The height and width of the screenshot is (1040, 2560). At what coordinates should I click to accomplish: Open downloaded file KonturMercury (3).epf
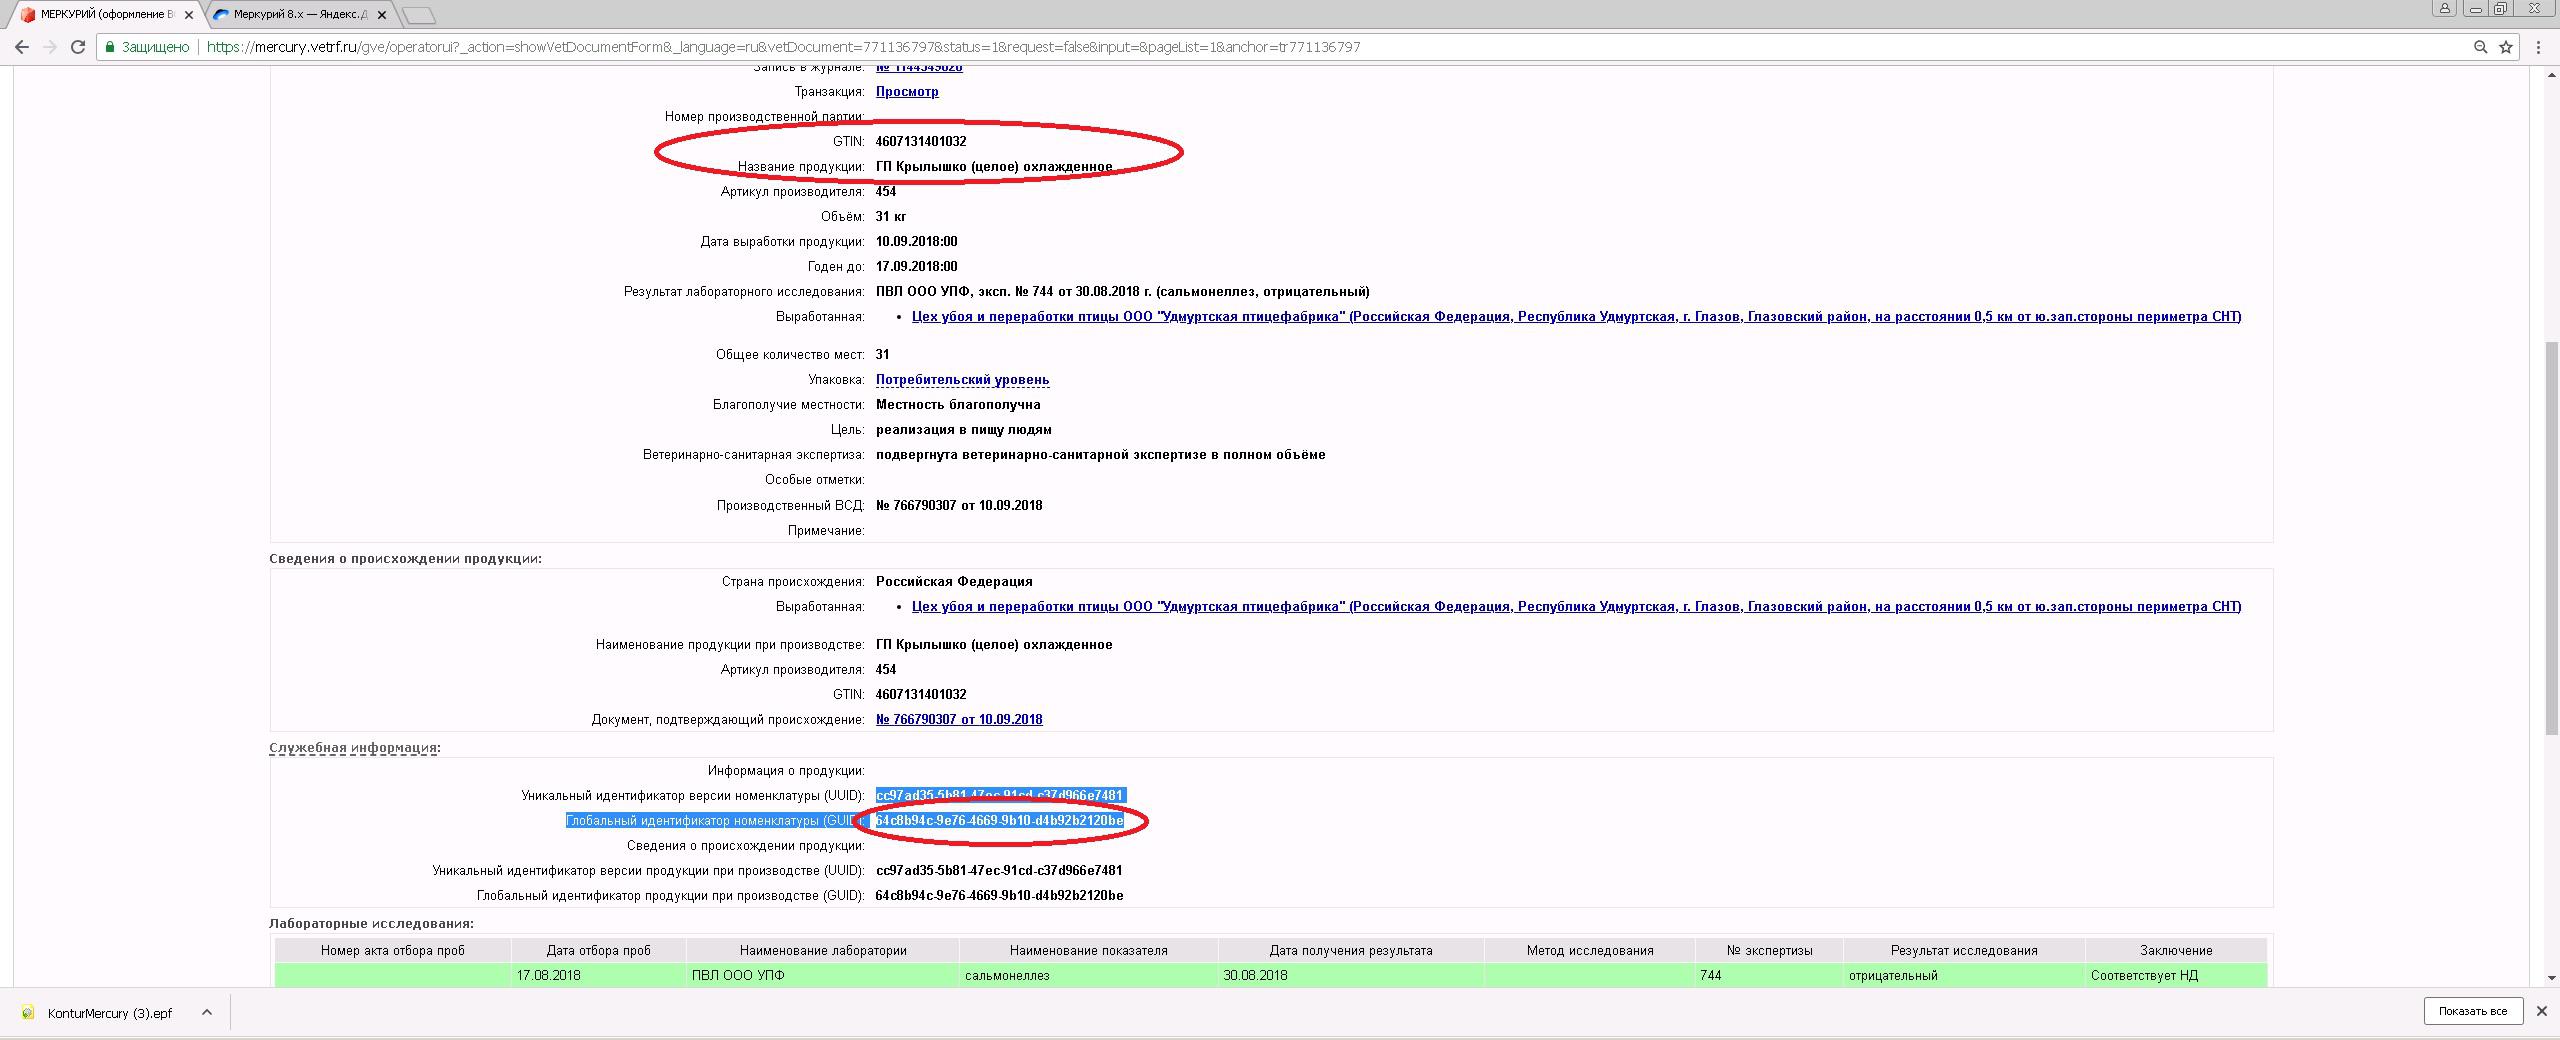[110, 1012]
